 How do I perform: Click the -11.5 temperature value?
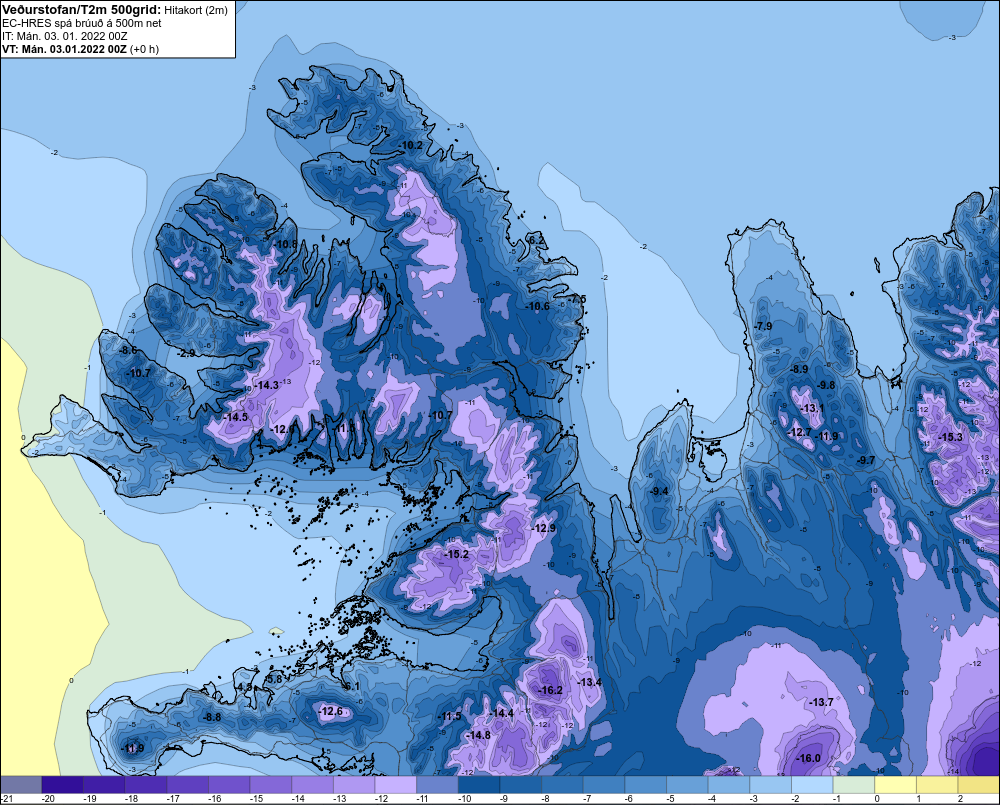(x=449, y=716)
